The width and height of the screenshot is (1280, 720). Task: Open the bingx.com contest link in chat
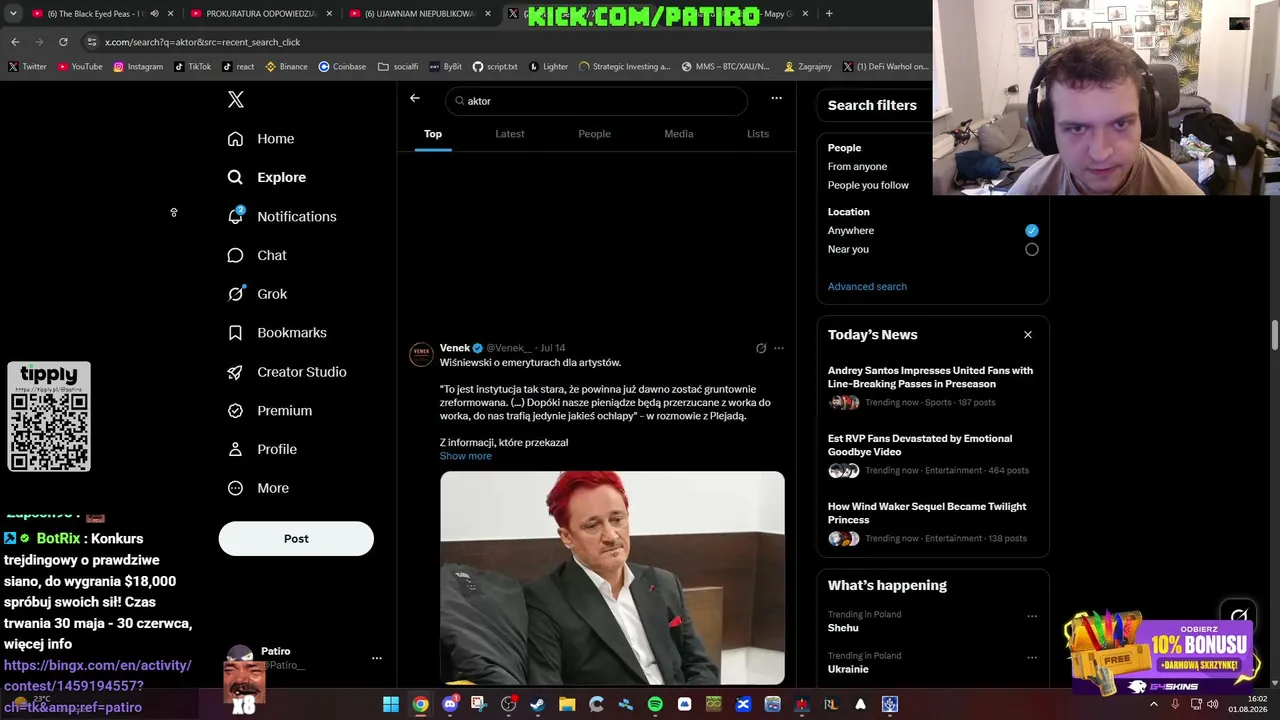pyautogui.click(x=98, y=686)
